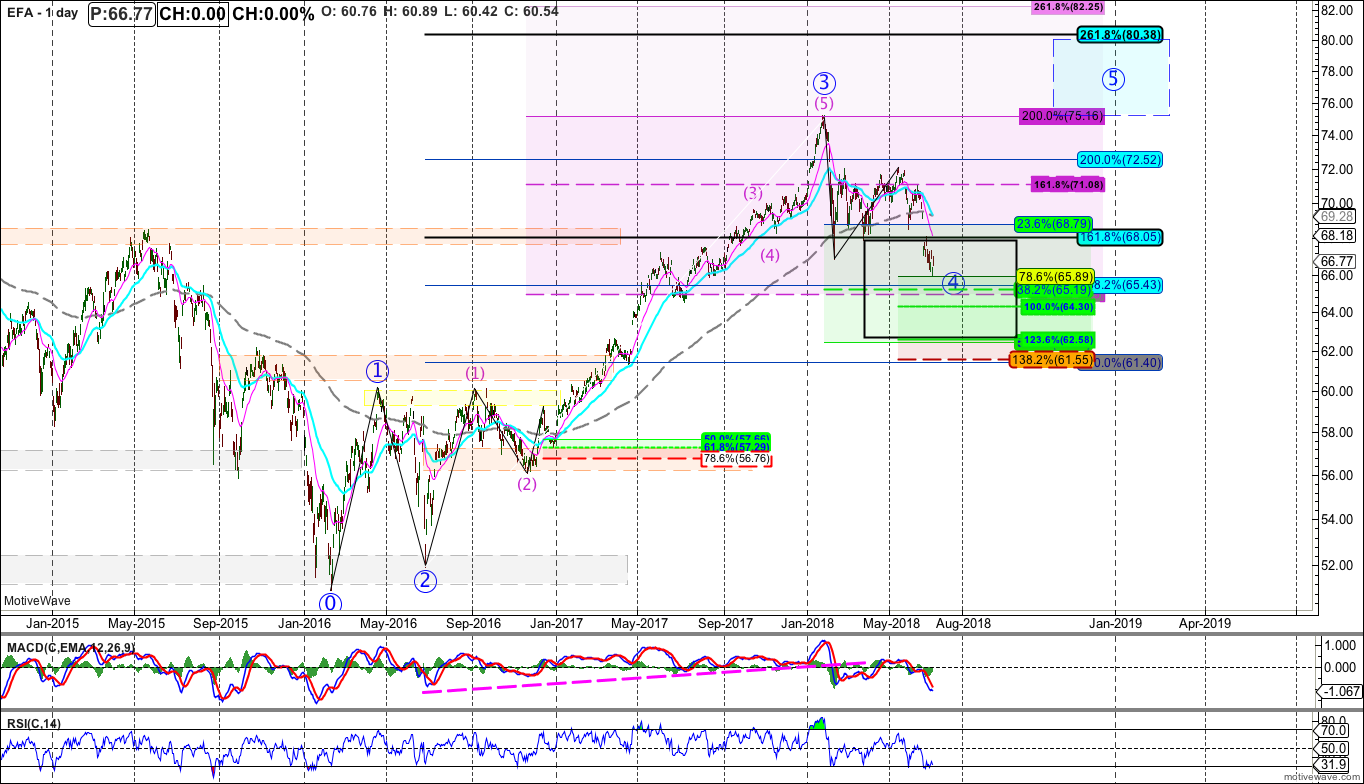Click the -1.067 MACD value tag

point(1340,692)
